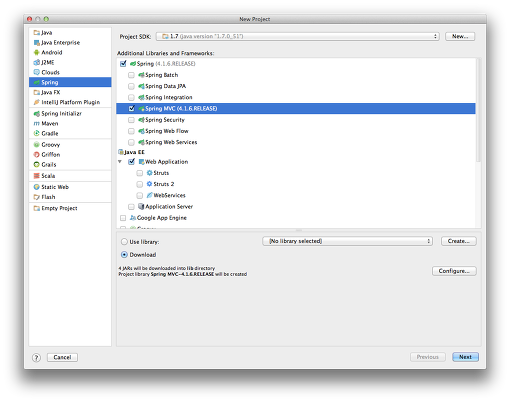Enable the Spring Data JPA checkbox

[x=131, y=86]
